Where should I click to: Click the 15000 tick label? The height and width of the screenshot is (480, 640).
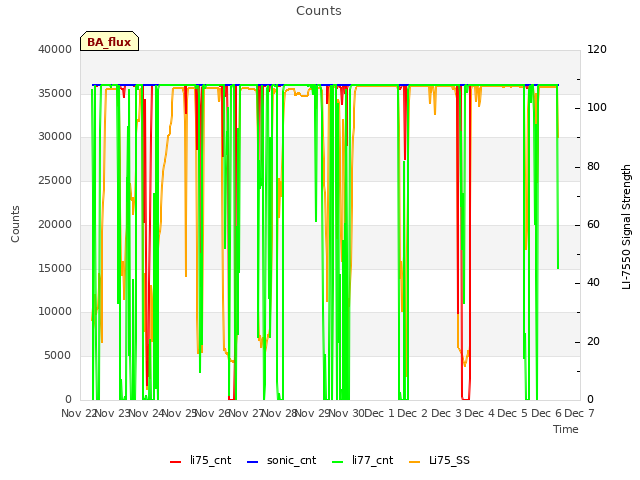pyautogui.click(x=55, y=269)
